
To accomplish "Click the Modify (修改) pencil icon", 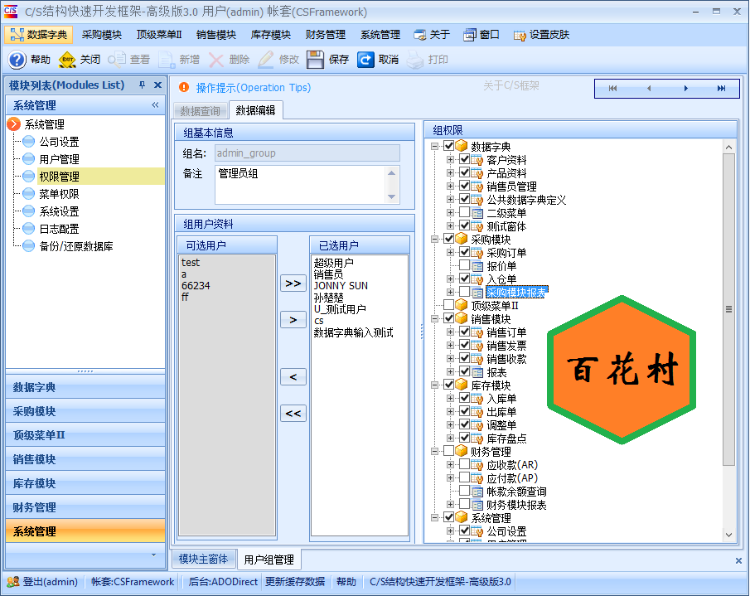I will (x=266, y=60).
